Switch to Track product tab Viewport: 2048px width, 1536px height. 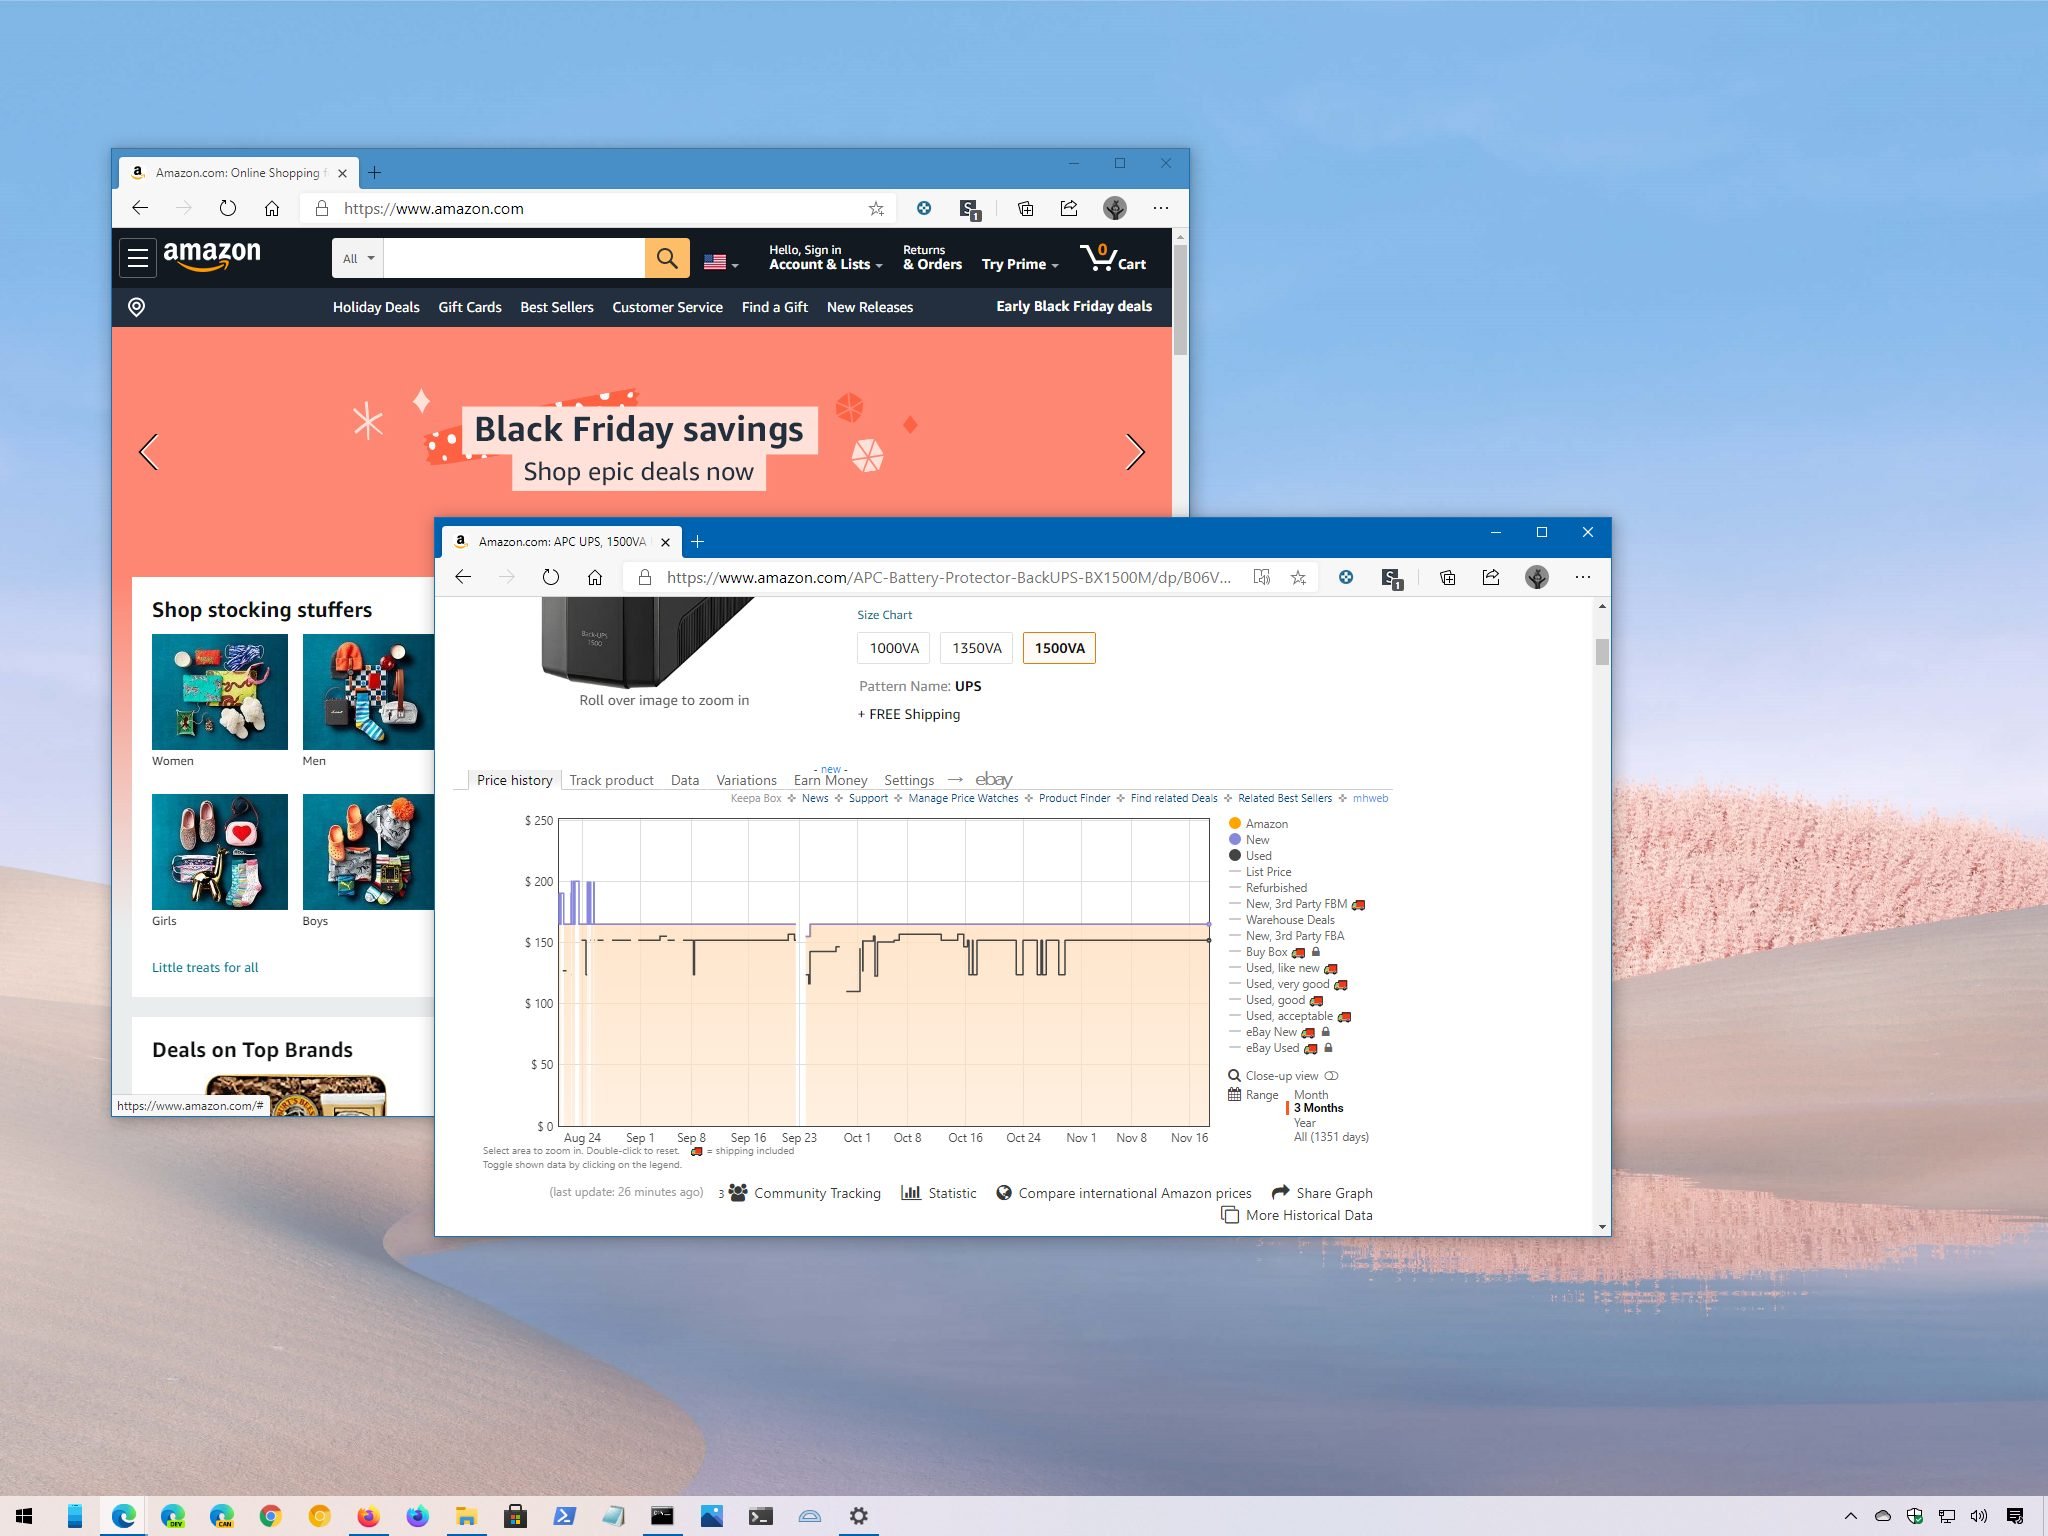coord(611,780)
